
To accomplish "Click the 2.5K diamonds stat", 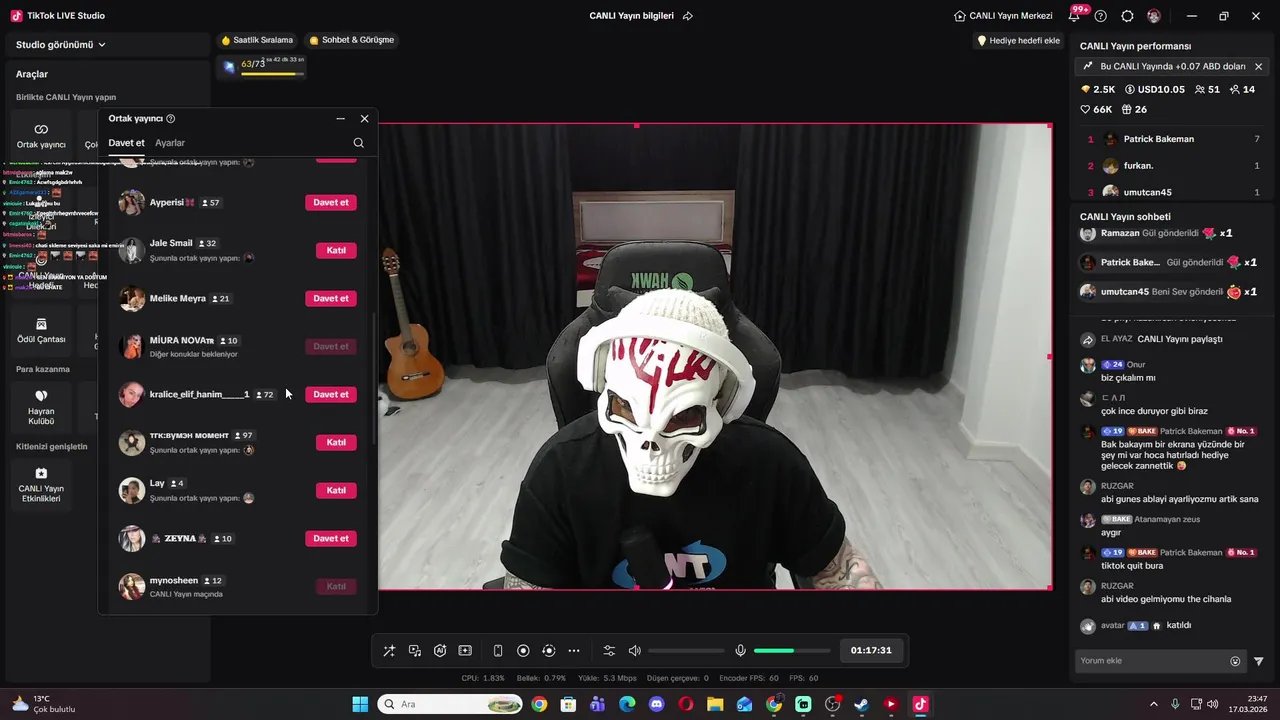I will tap(1097, 89).
